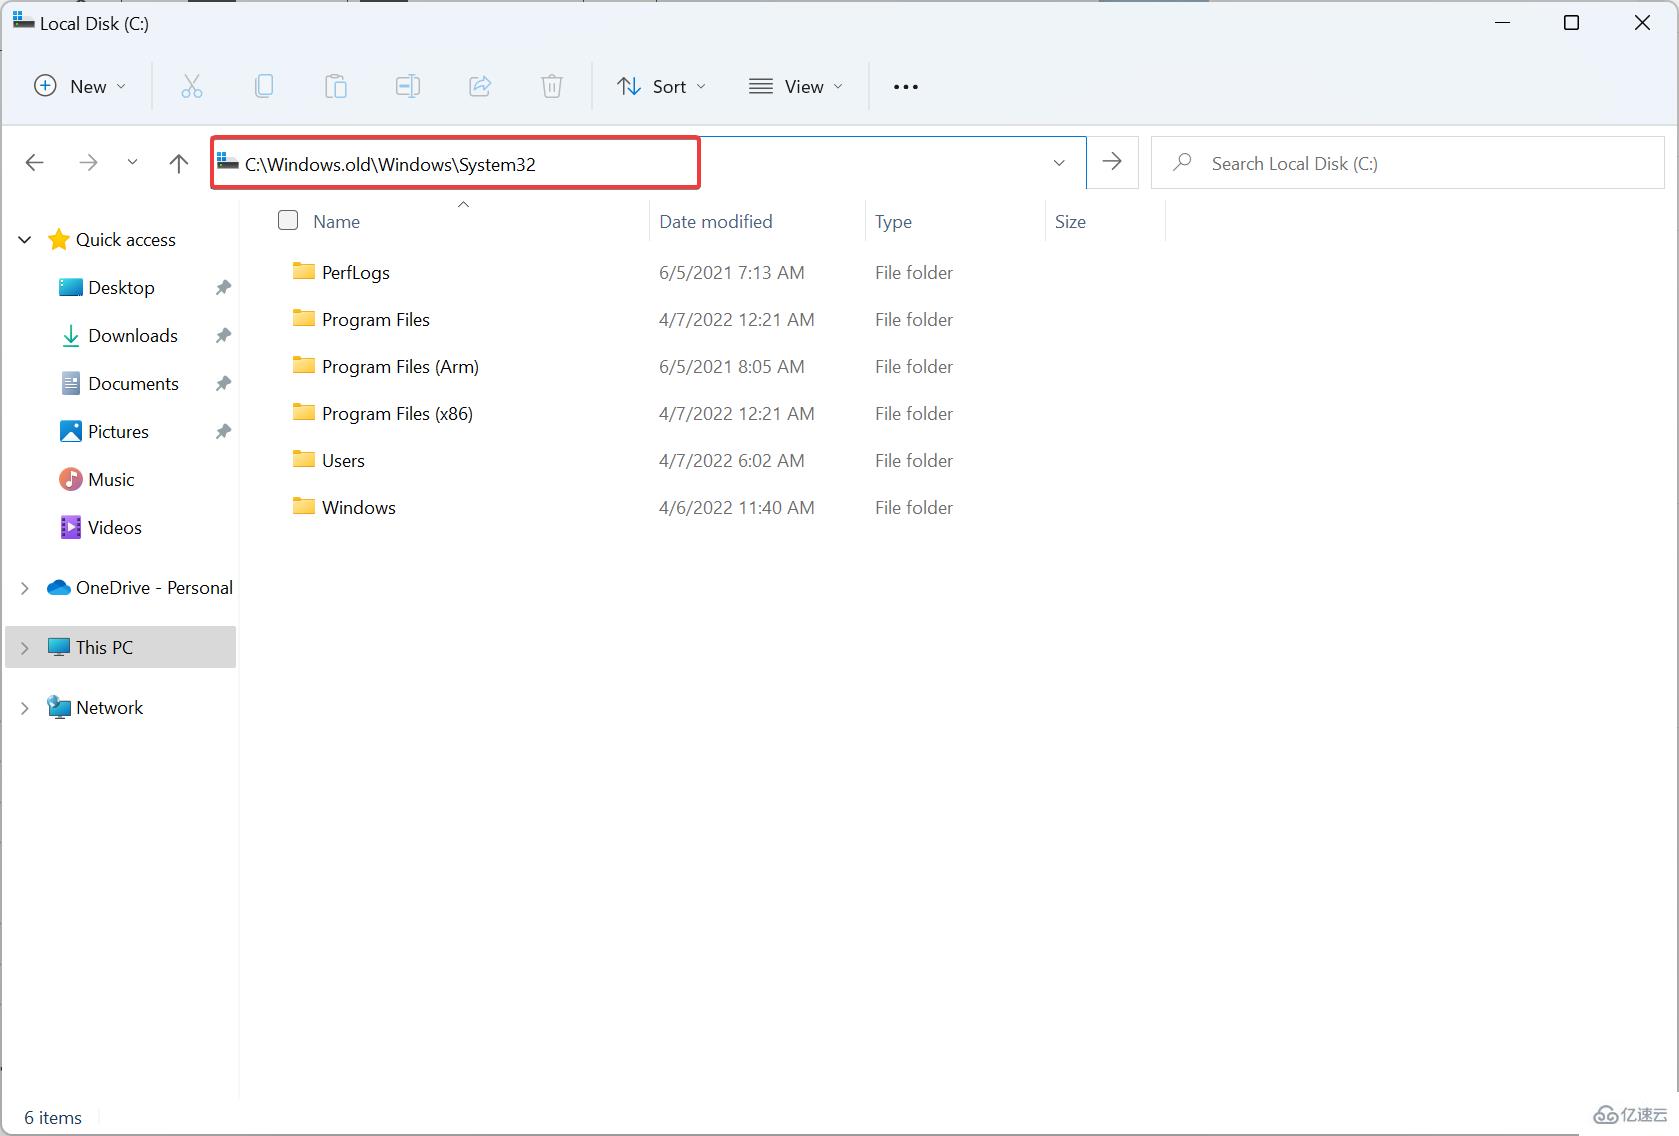Open the New dropdown menu
1679x1136 pixels.
pyautogui.click(x=80, y=87)
